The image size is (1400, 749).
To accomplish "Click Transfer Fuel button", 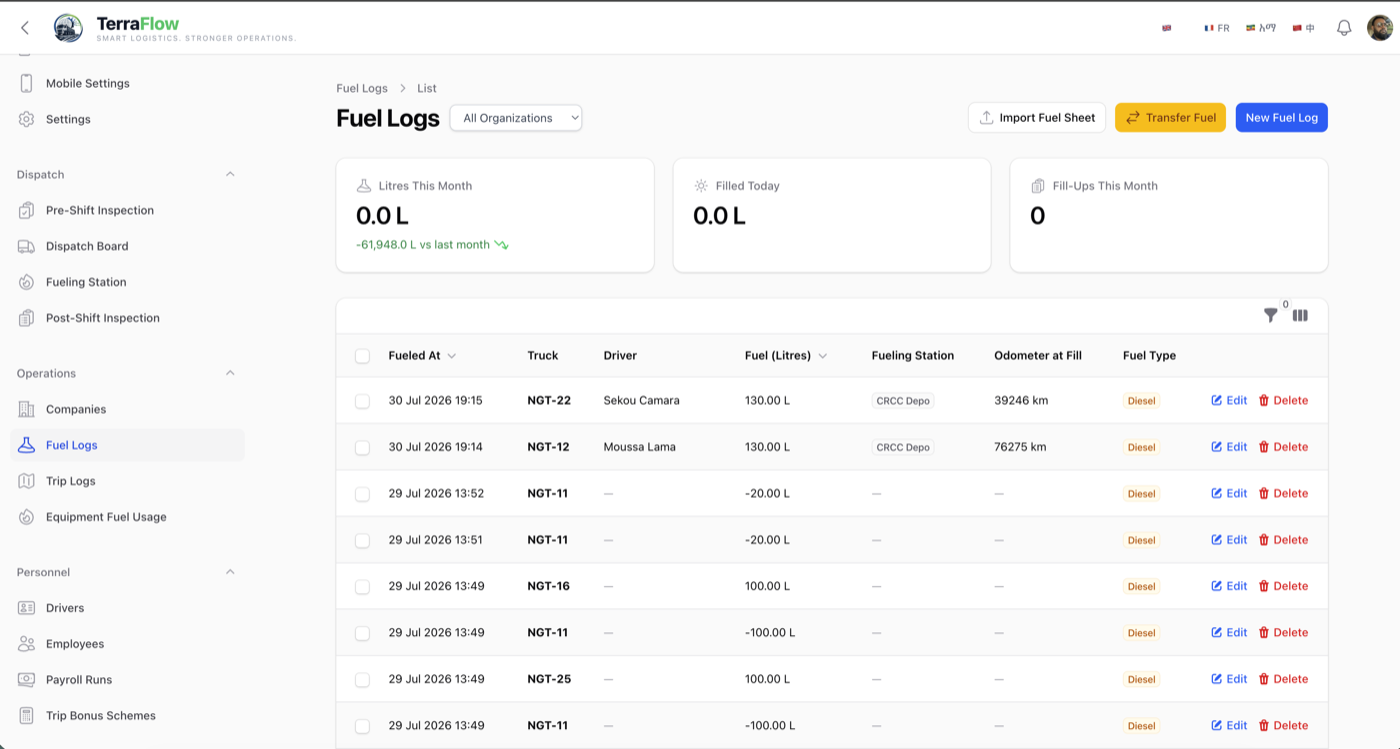I will tap(1170, 117).
